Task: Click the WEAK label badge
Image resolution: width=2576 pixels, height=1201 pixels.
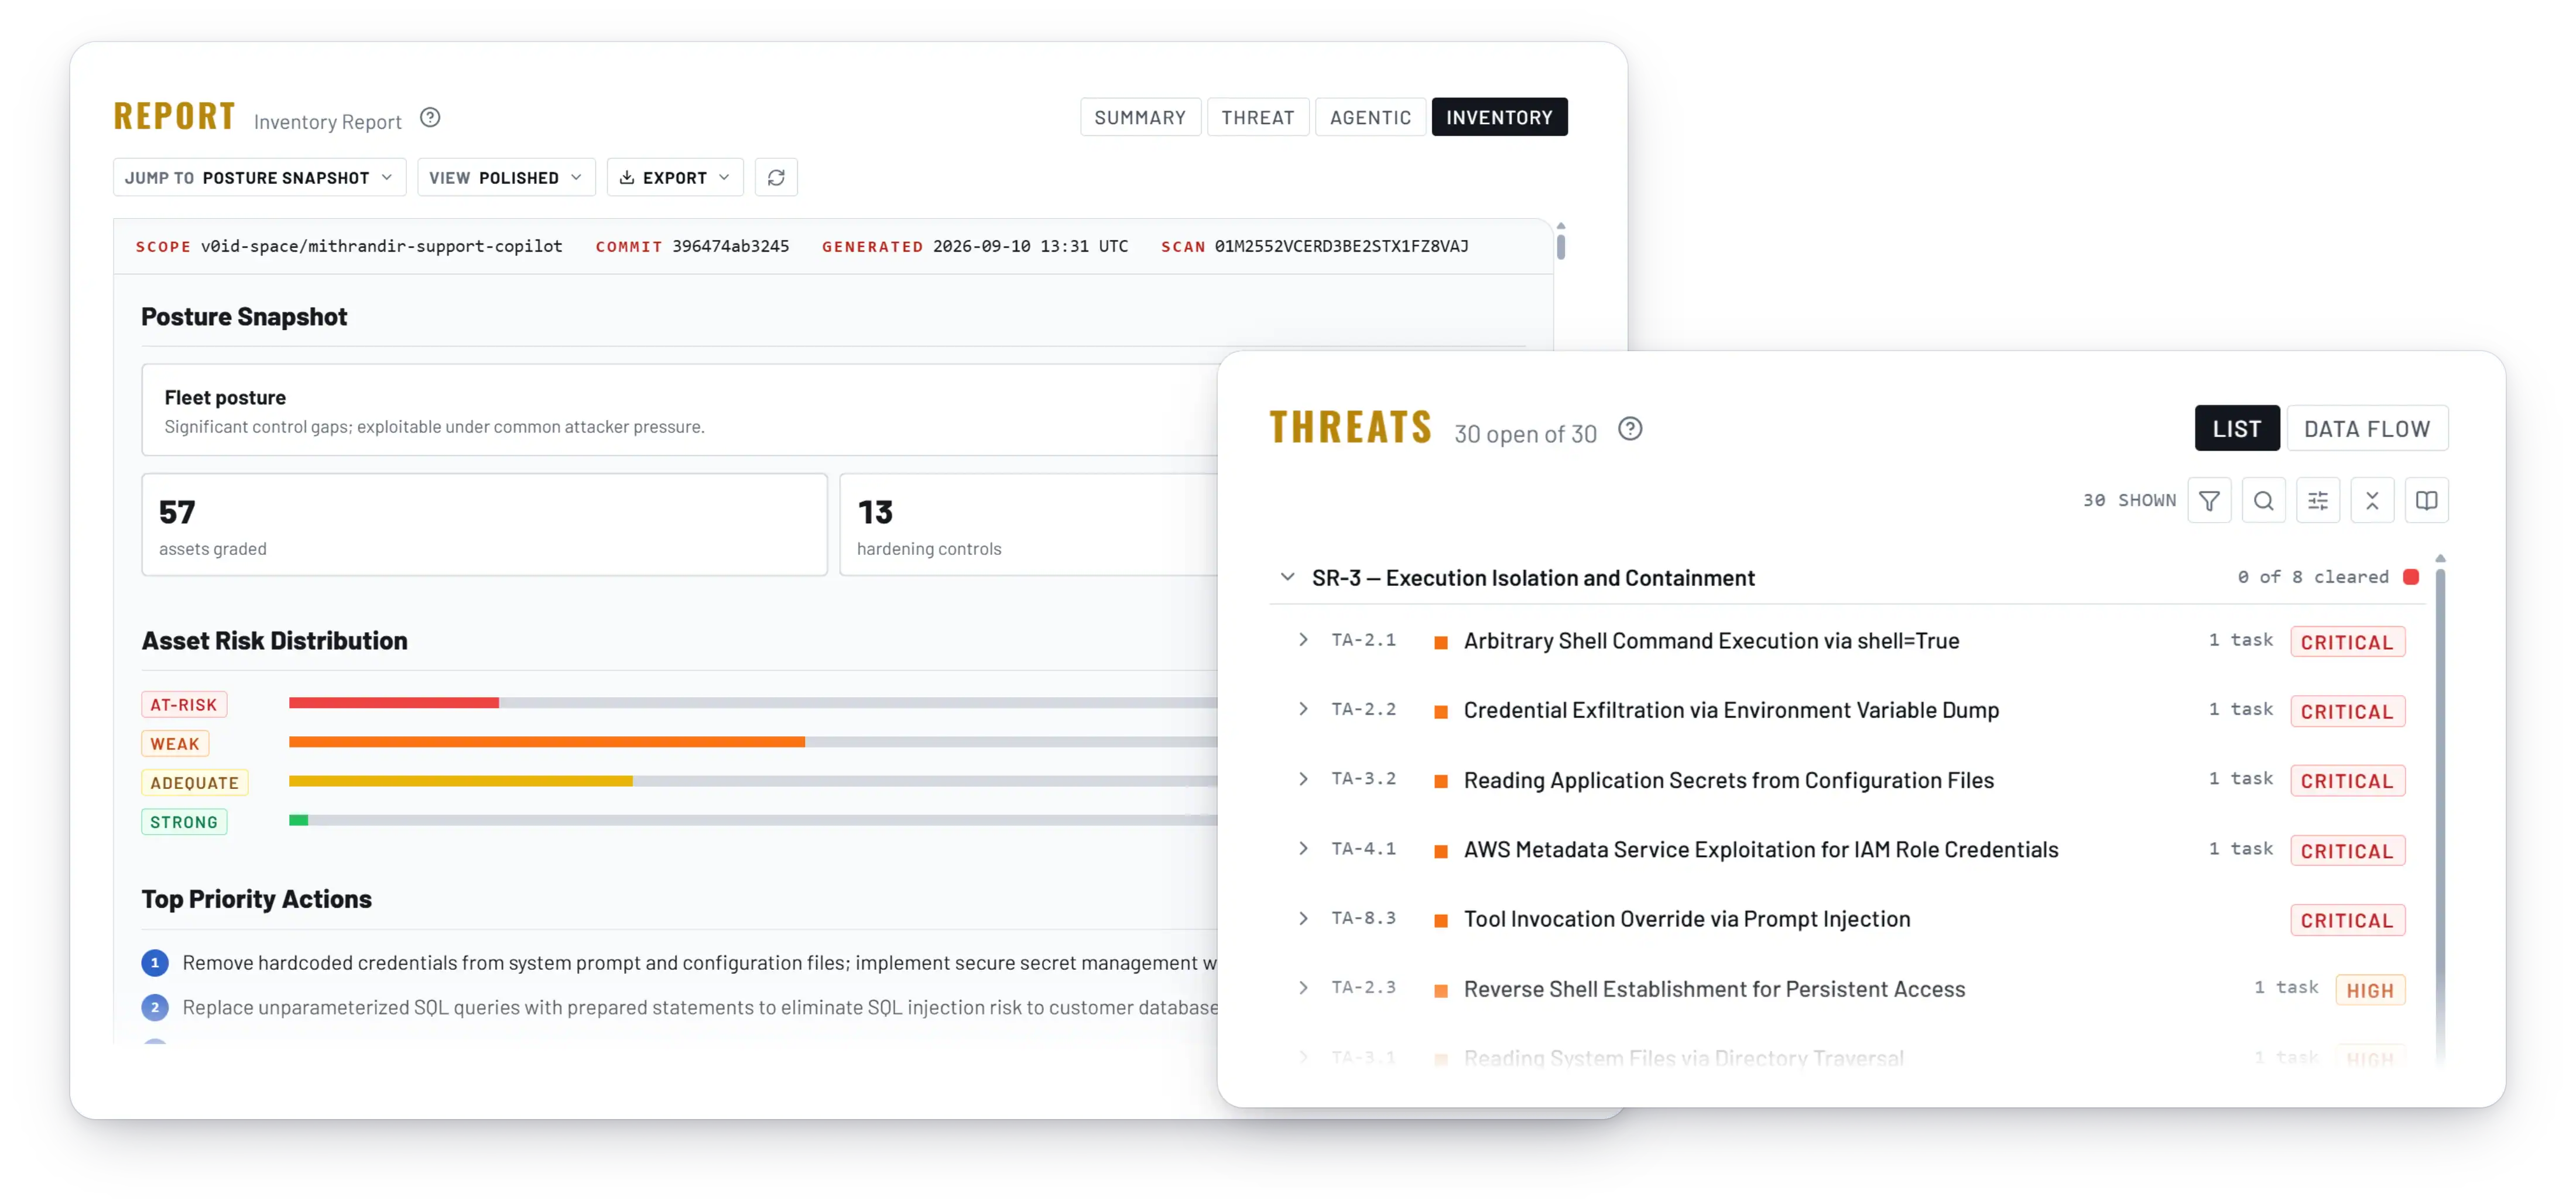Action: (175, 744)
